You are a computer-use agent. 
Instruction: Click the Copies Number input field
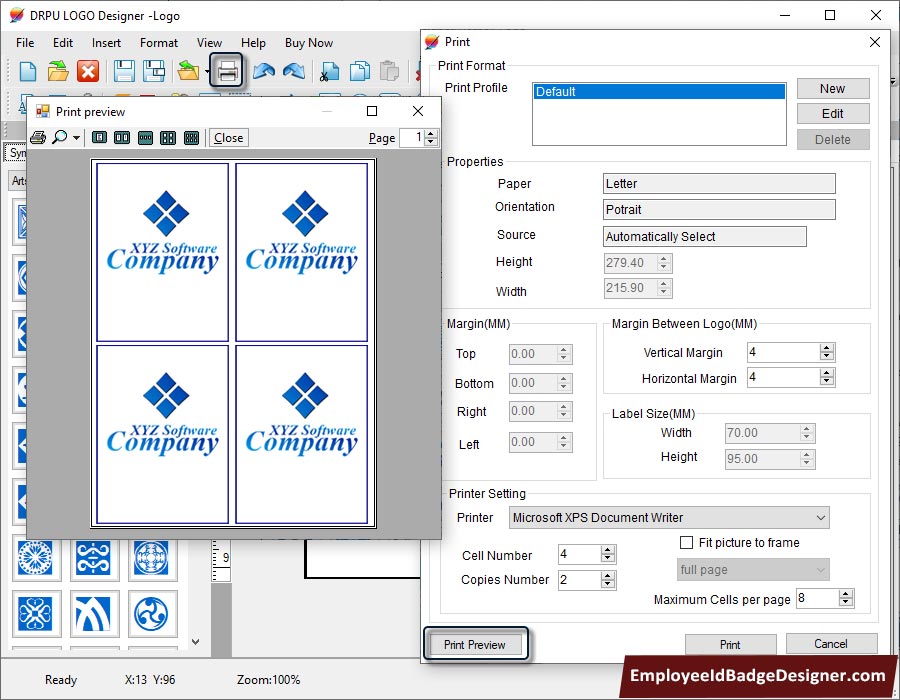click(x=580, y=580)
